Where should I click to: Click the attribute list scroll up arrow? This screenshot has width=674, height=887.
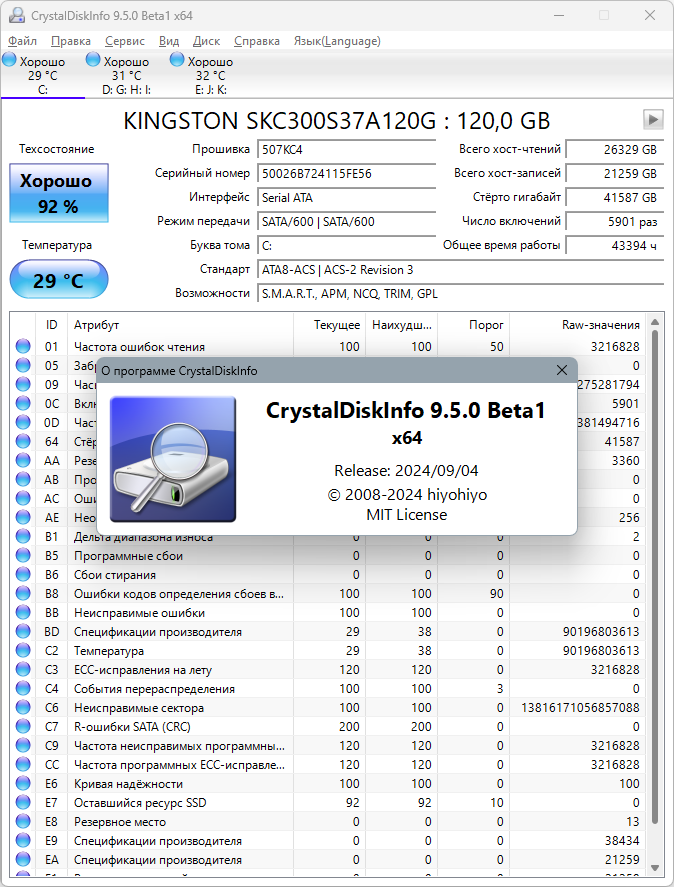pos(655,322)
